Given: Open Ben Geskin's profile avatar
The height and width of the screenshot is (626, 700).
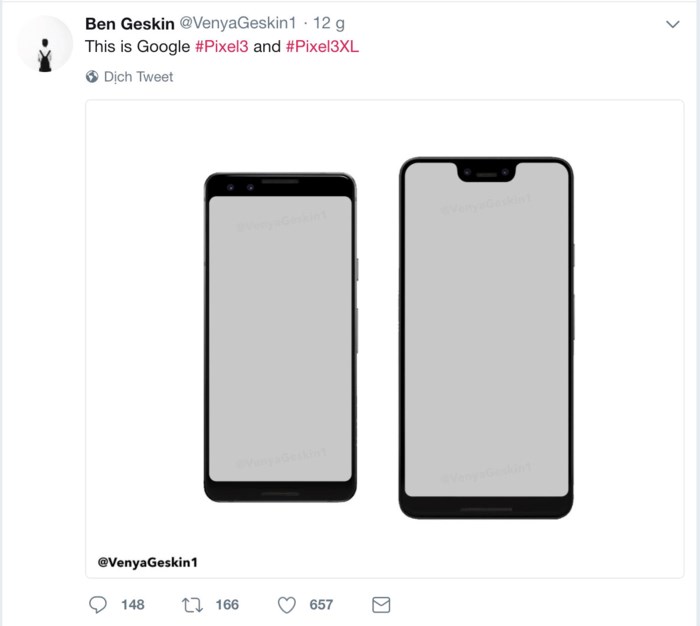Looking at the screenshot, I should click(45, 44).
